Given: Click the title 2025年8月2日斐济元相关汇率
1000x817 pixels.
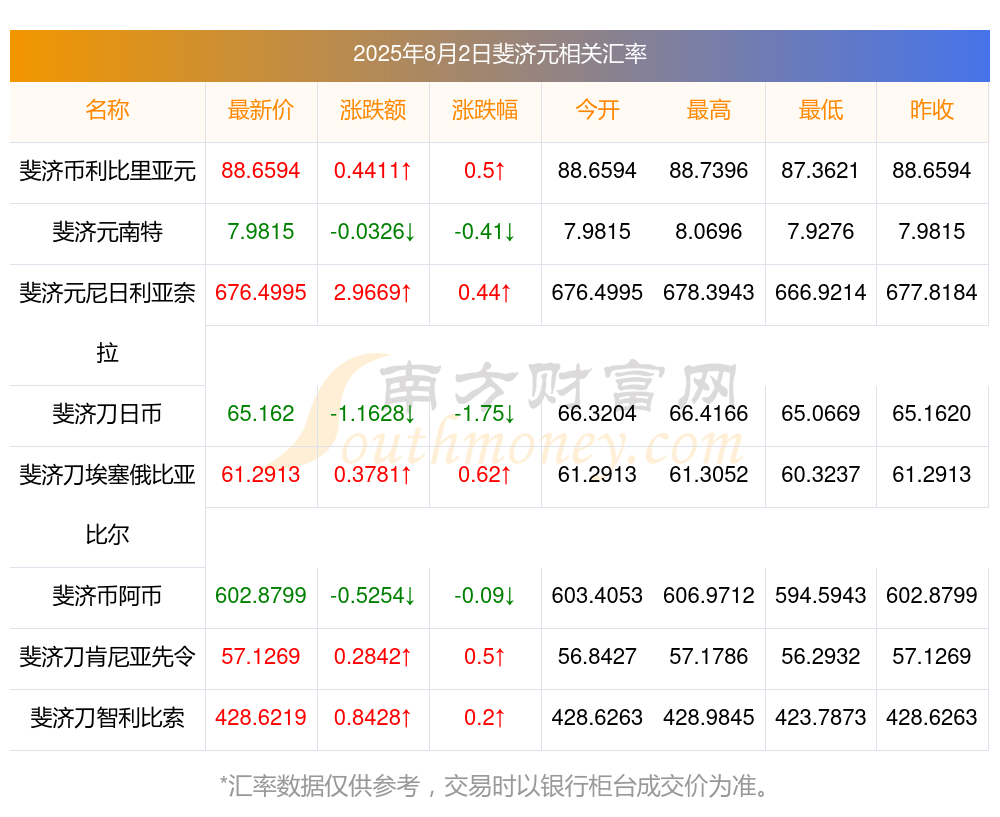Looking at the screenshot, I should pyautogui.click(x=500, y=54).
